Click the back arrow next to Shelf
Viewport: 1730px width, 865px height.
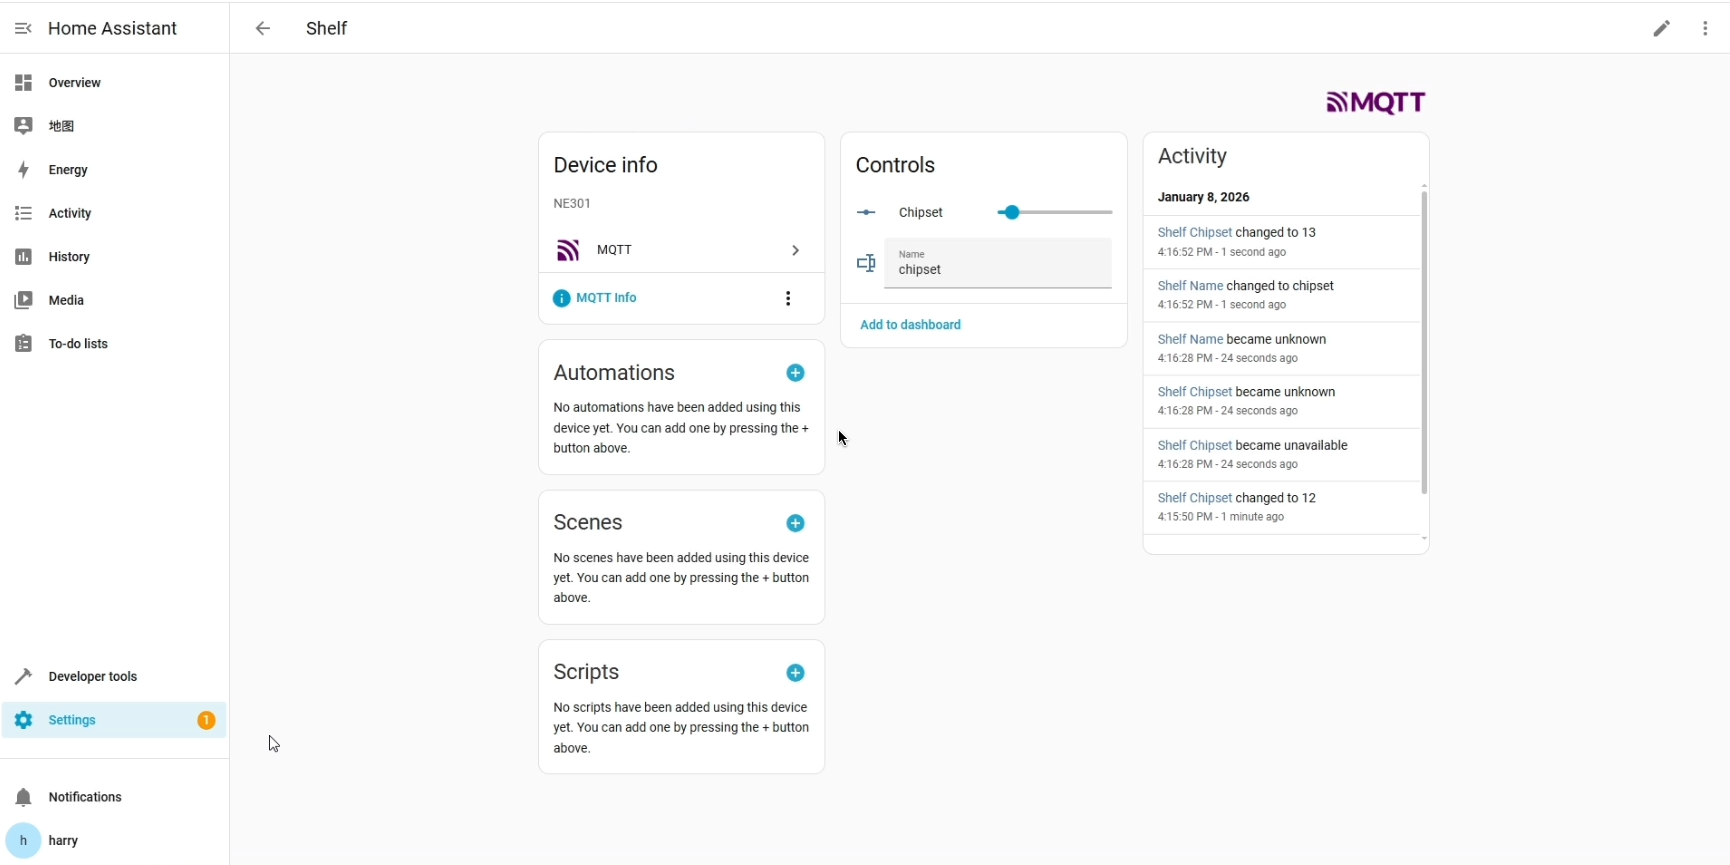(263, 29)
